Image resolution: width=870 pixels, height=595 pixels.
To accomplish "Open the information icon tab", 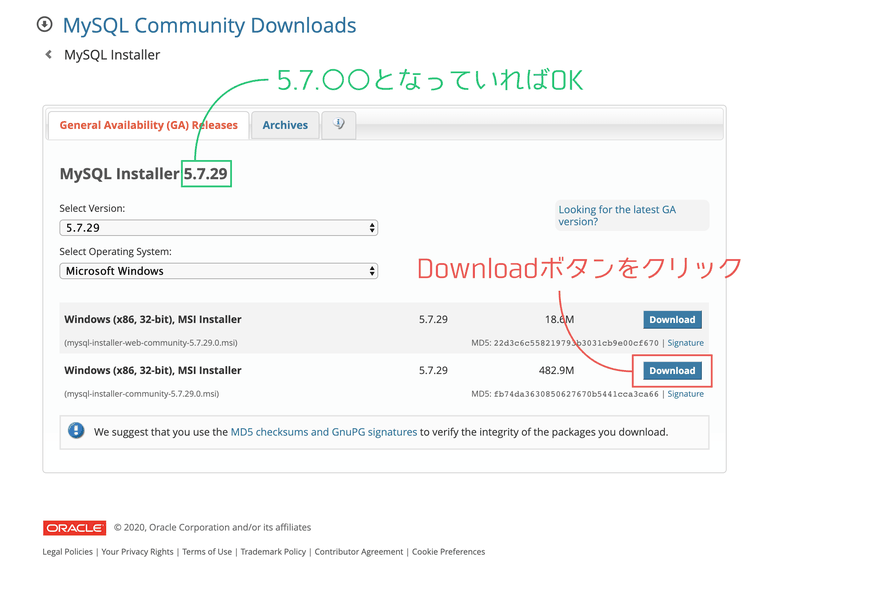I will click(x=338, y=124).
